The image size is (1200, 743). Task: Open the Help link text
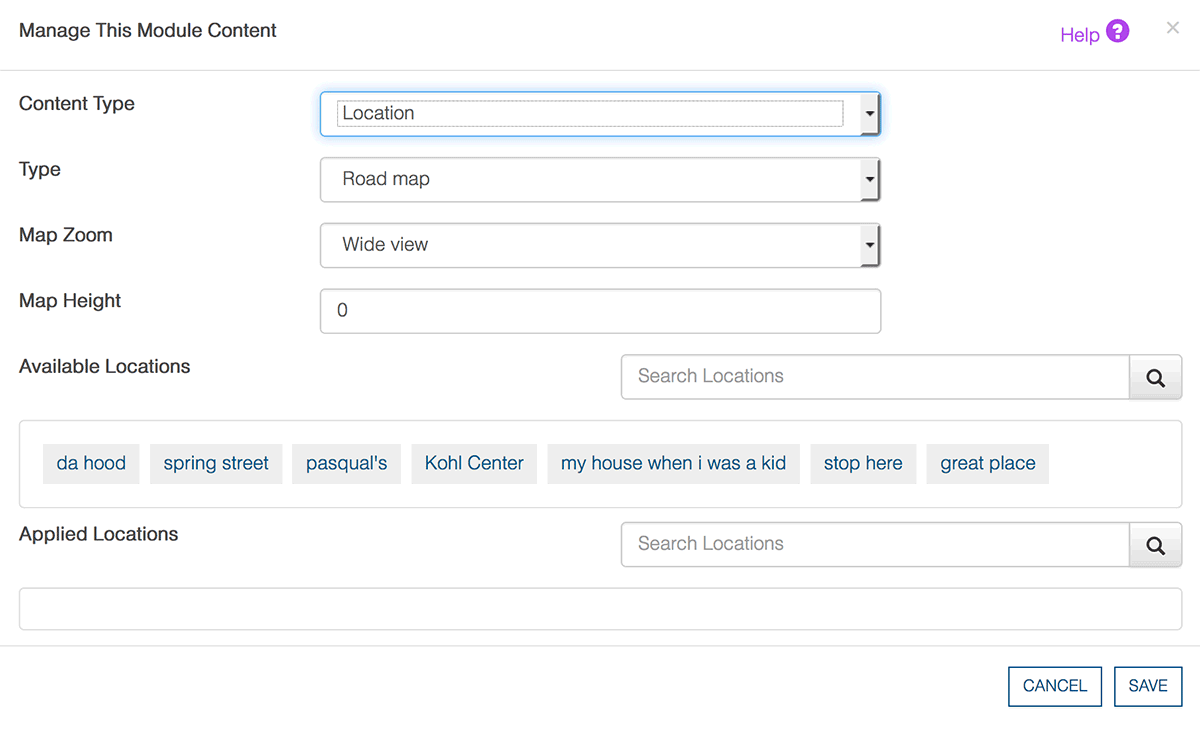1079,35
